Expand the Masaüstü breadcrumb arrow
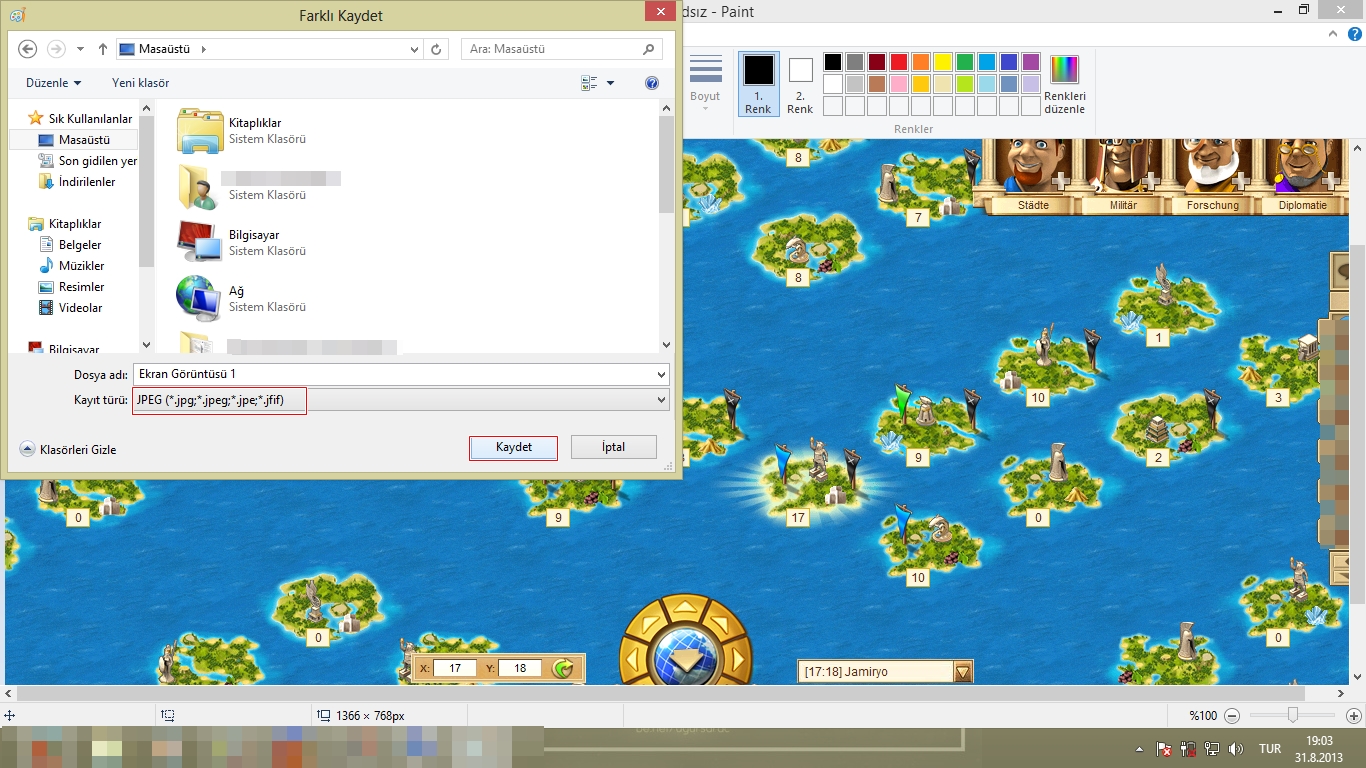Screen dimensions: 1366x768 point(204,49)
